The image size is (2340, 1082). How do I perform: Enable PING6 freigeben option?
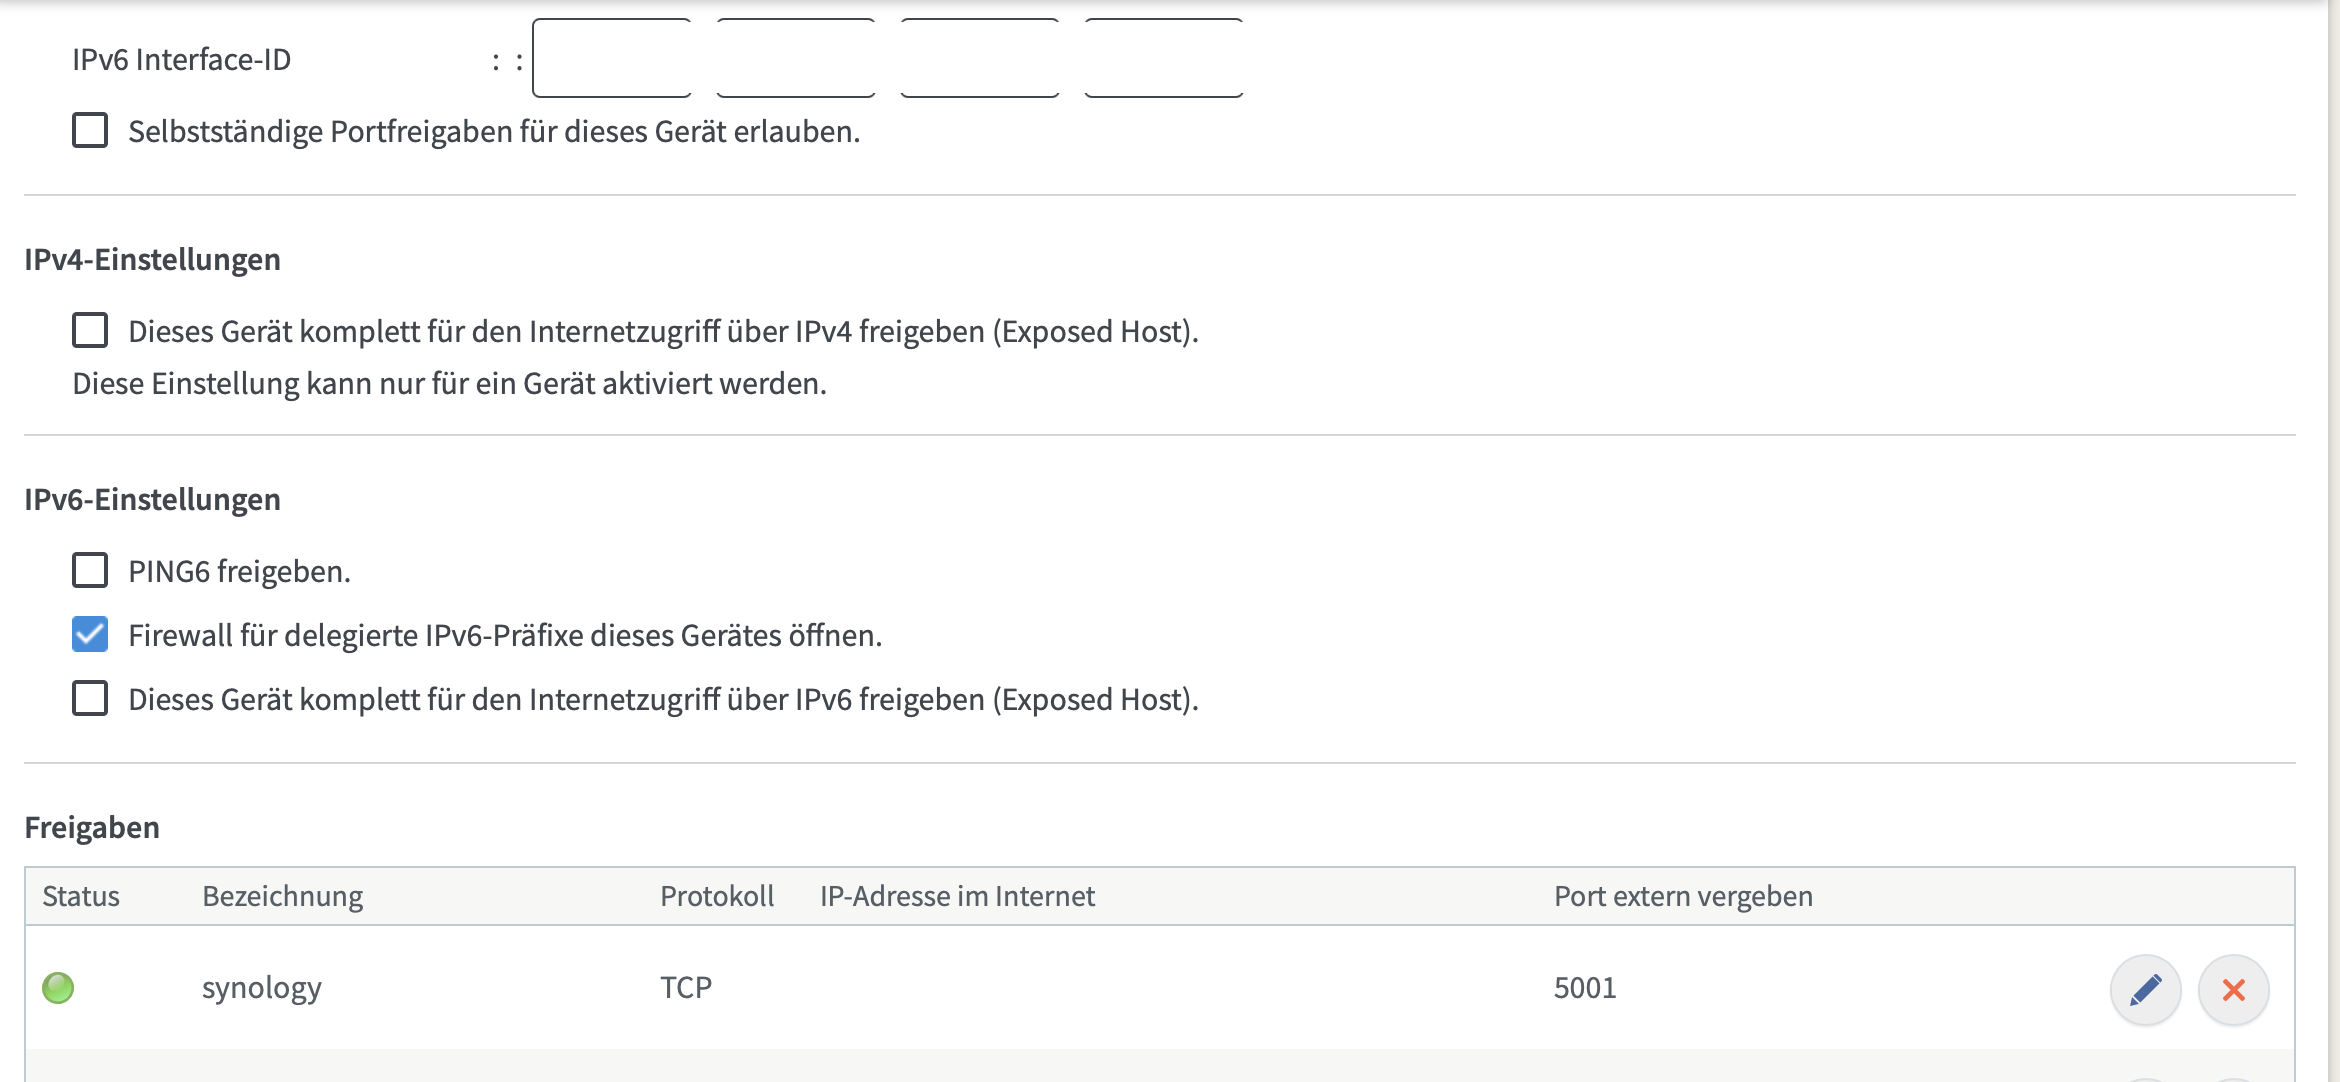(90, 570)
